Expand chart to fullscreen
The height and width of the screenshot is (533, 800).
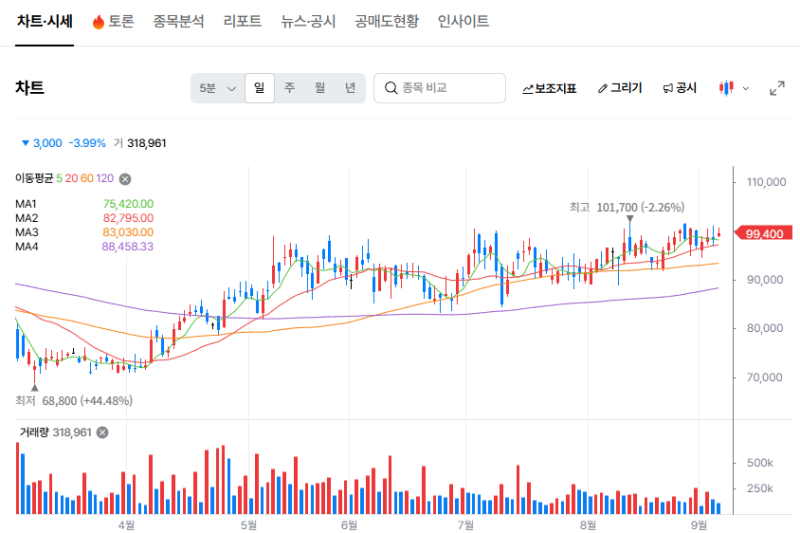[777, 88]
